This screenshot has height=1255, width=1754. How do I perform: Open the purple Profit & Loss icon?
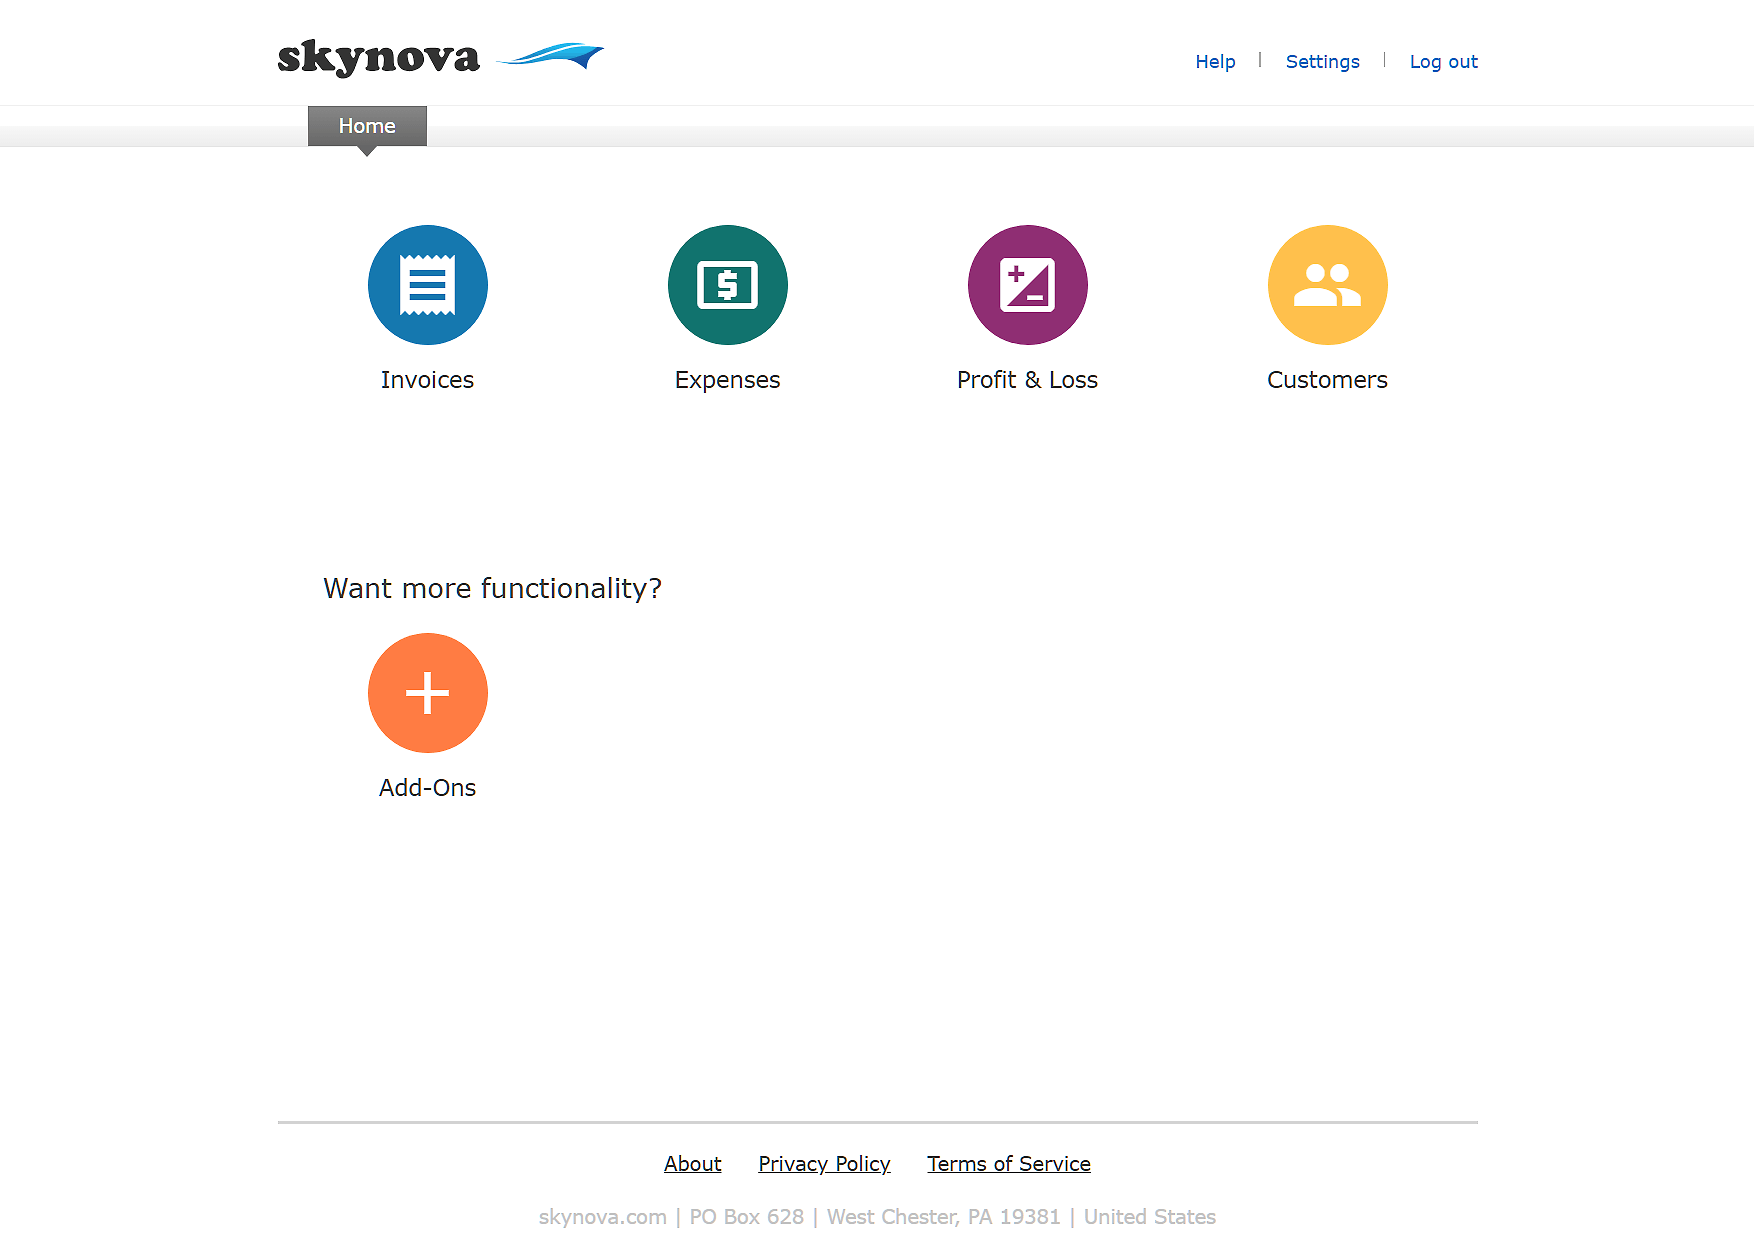[x=1028, y=285]
